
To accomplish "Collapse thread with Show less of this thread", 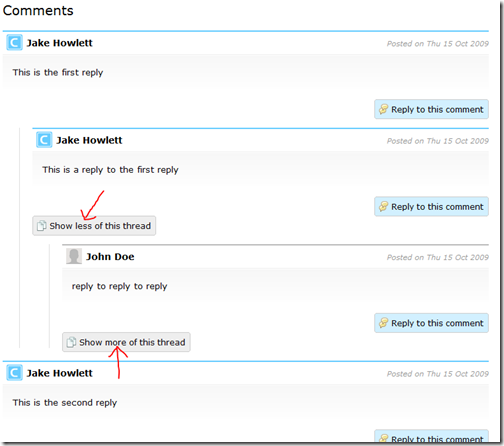I will coord(94,226).
